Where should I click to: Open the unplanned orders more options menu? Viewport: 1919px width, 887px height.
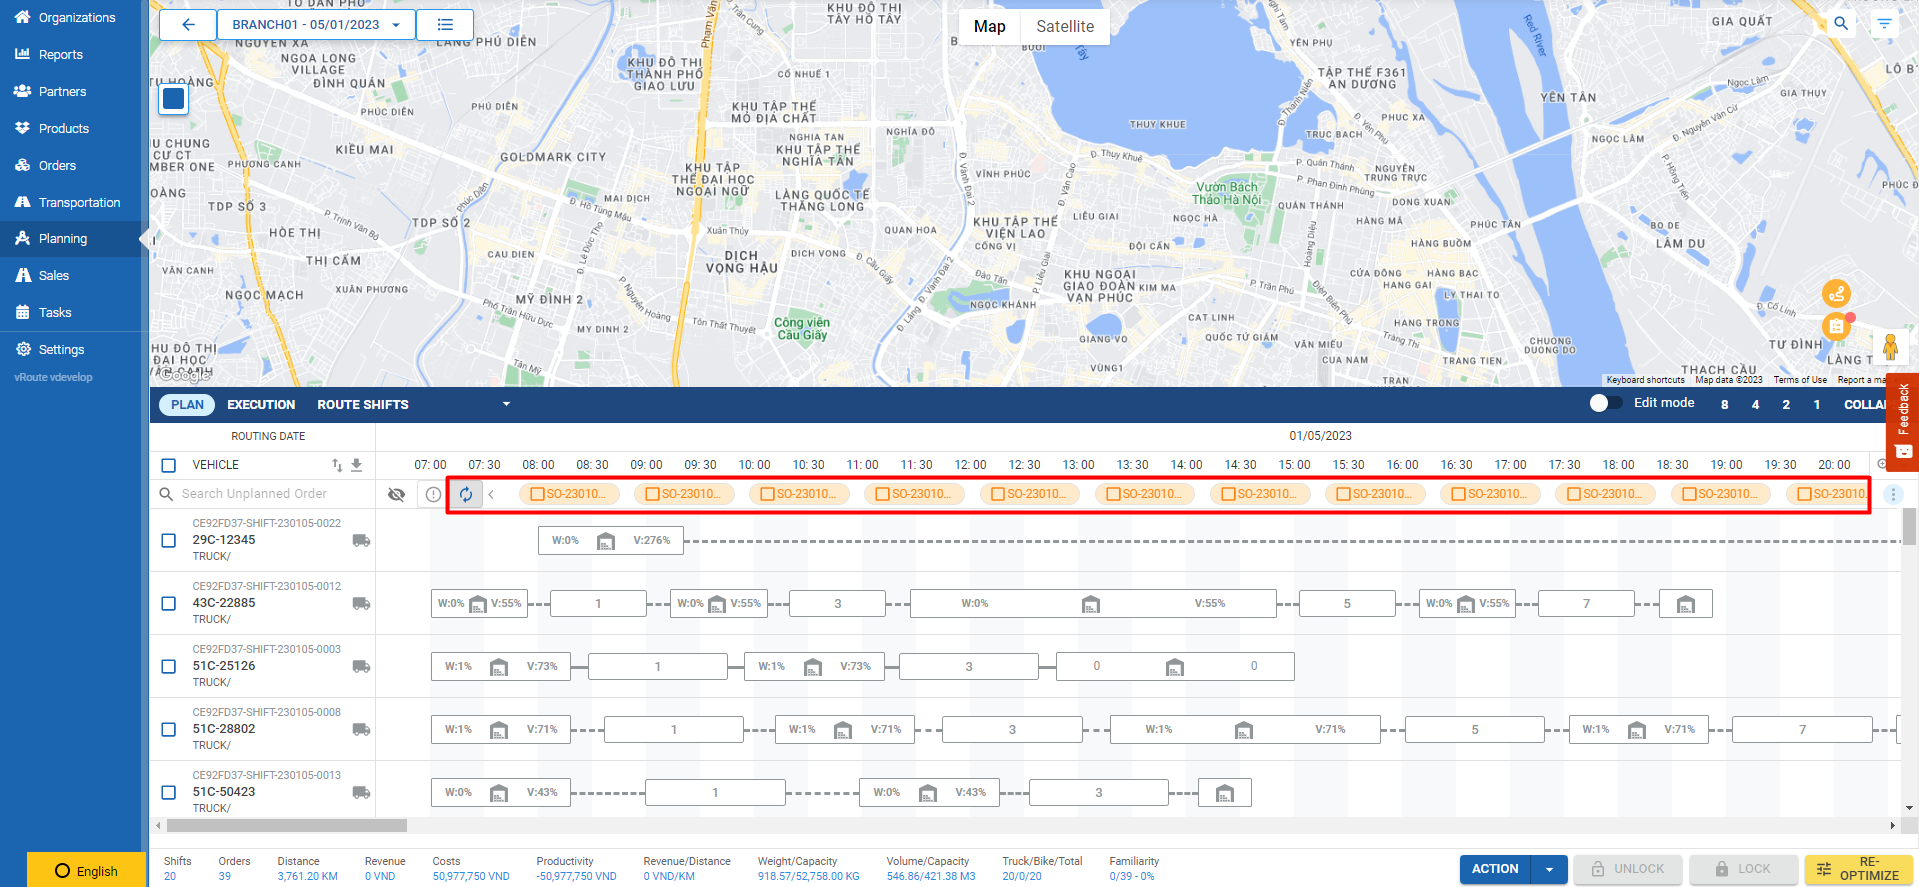click(1892, 494)
